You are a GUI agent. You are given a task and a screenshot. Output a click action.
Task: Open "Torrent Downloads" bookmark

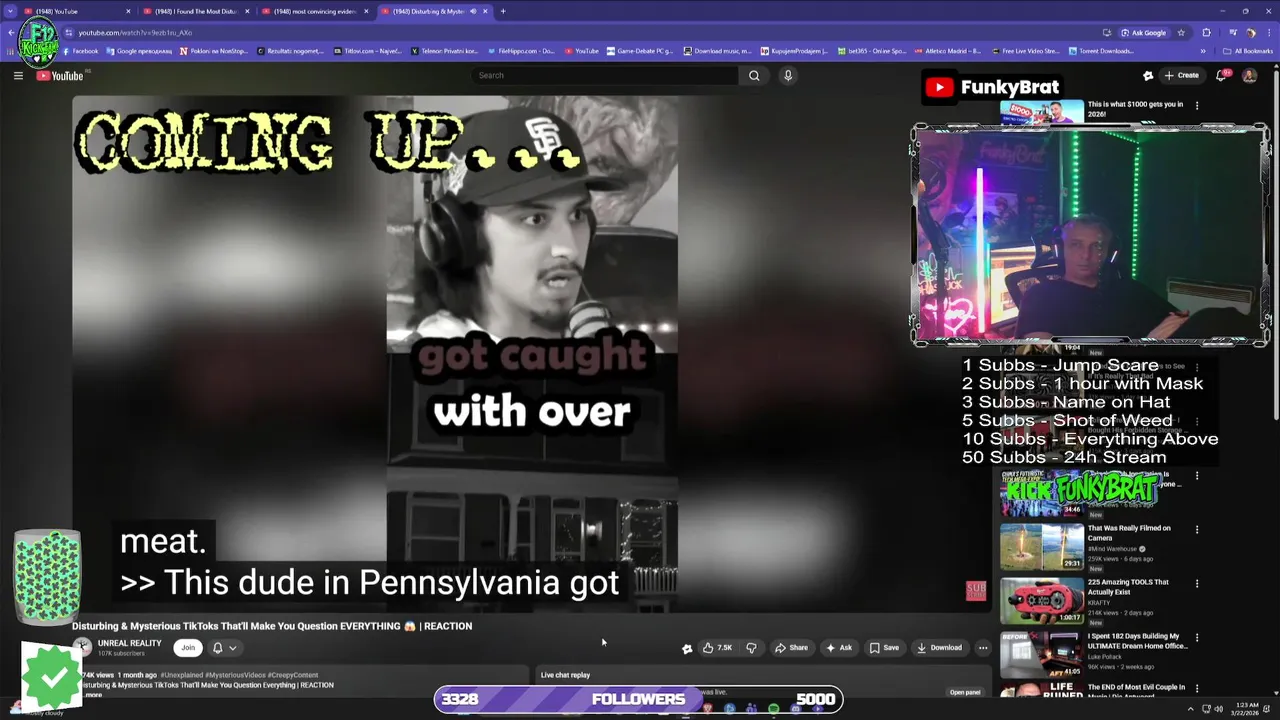click(1101, 51)
